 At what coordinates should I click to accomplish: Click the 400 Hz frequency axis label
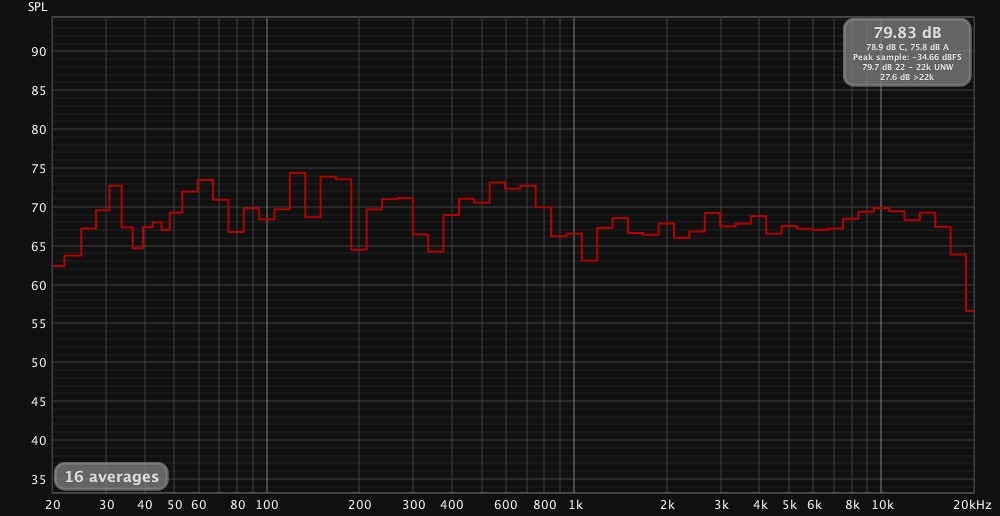[x=452, y=505]
